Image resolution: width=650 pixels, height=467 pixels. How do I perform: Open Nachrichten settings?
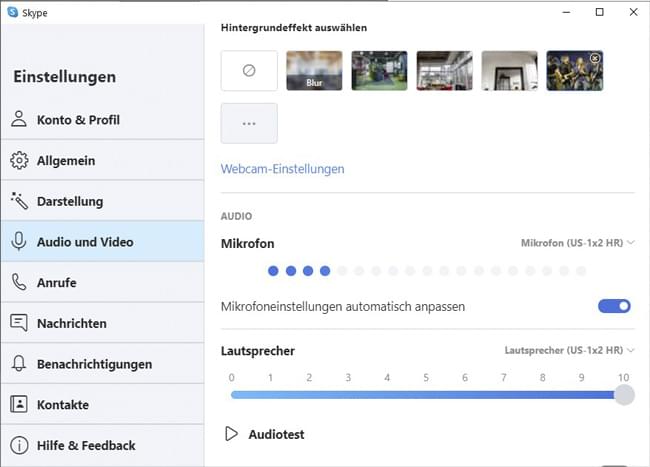pos(102,323)
